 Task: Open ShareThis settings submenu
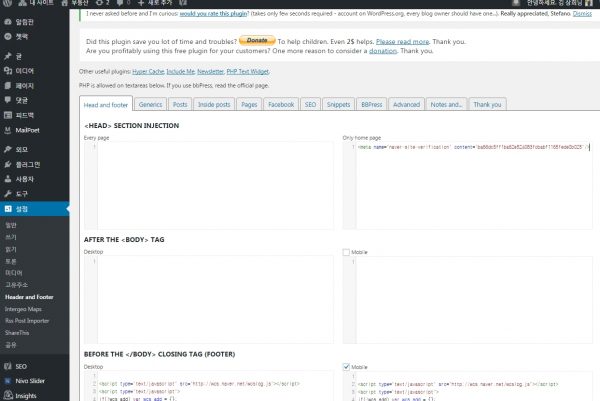[x=17, y=333]
